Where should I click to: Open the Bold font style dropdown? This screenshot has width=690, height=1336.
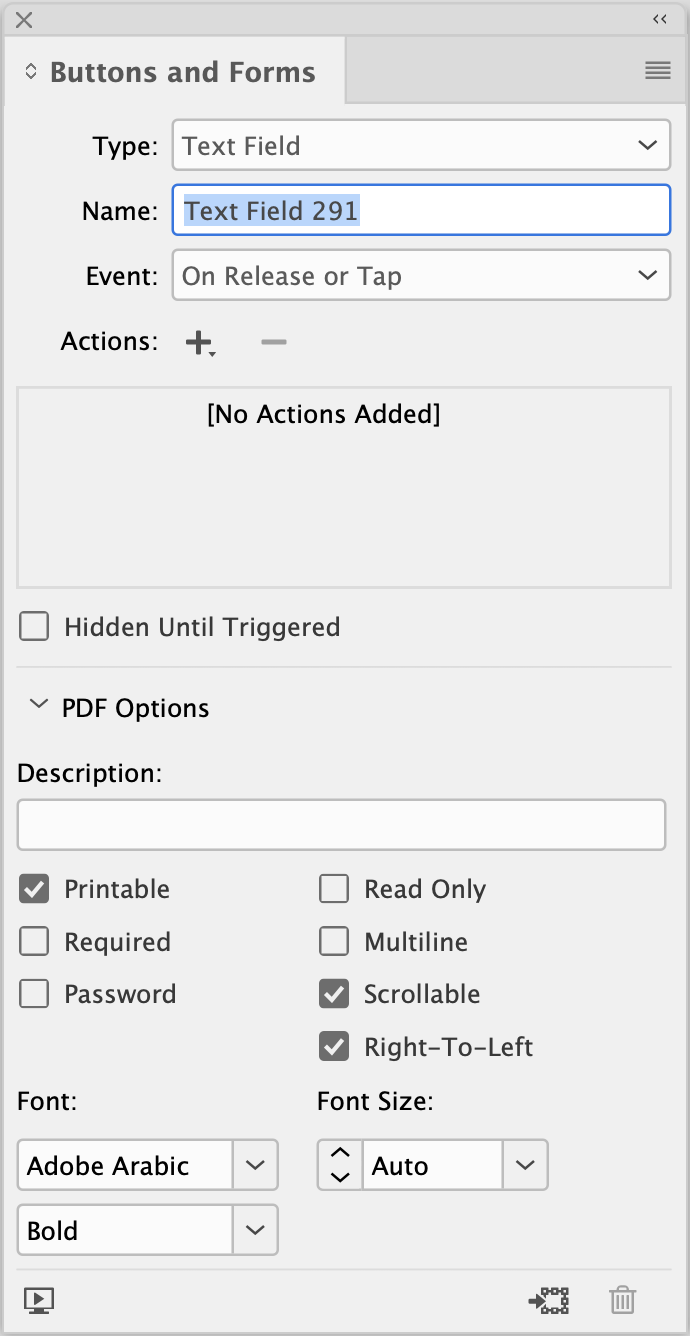pos(255,1230)
